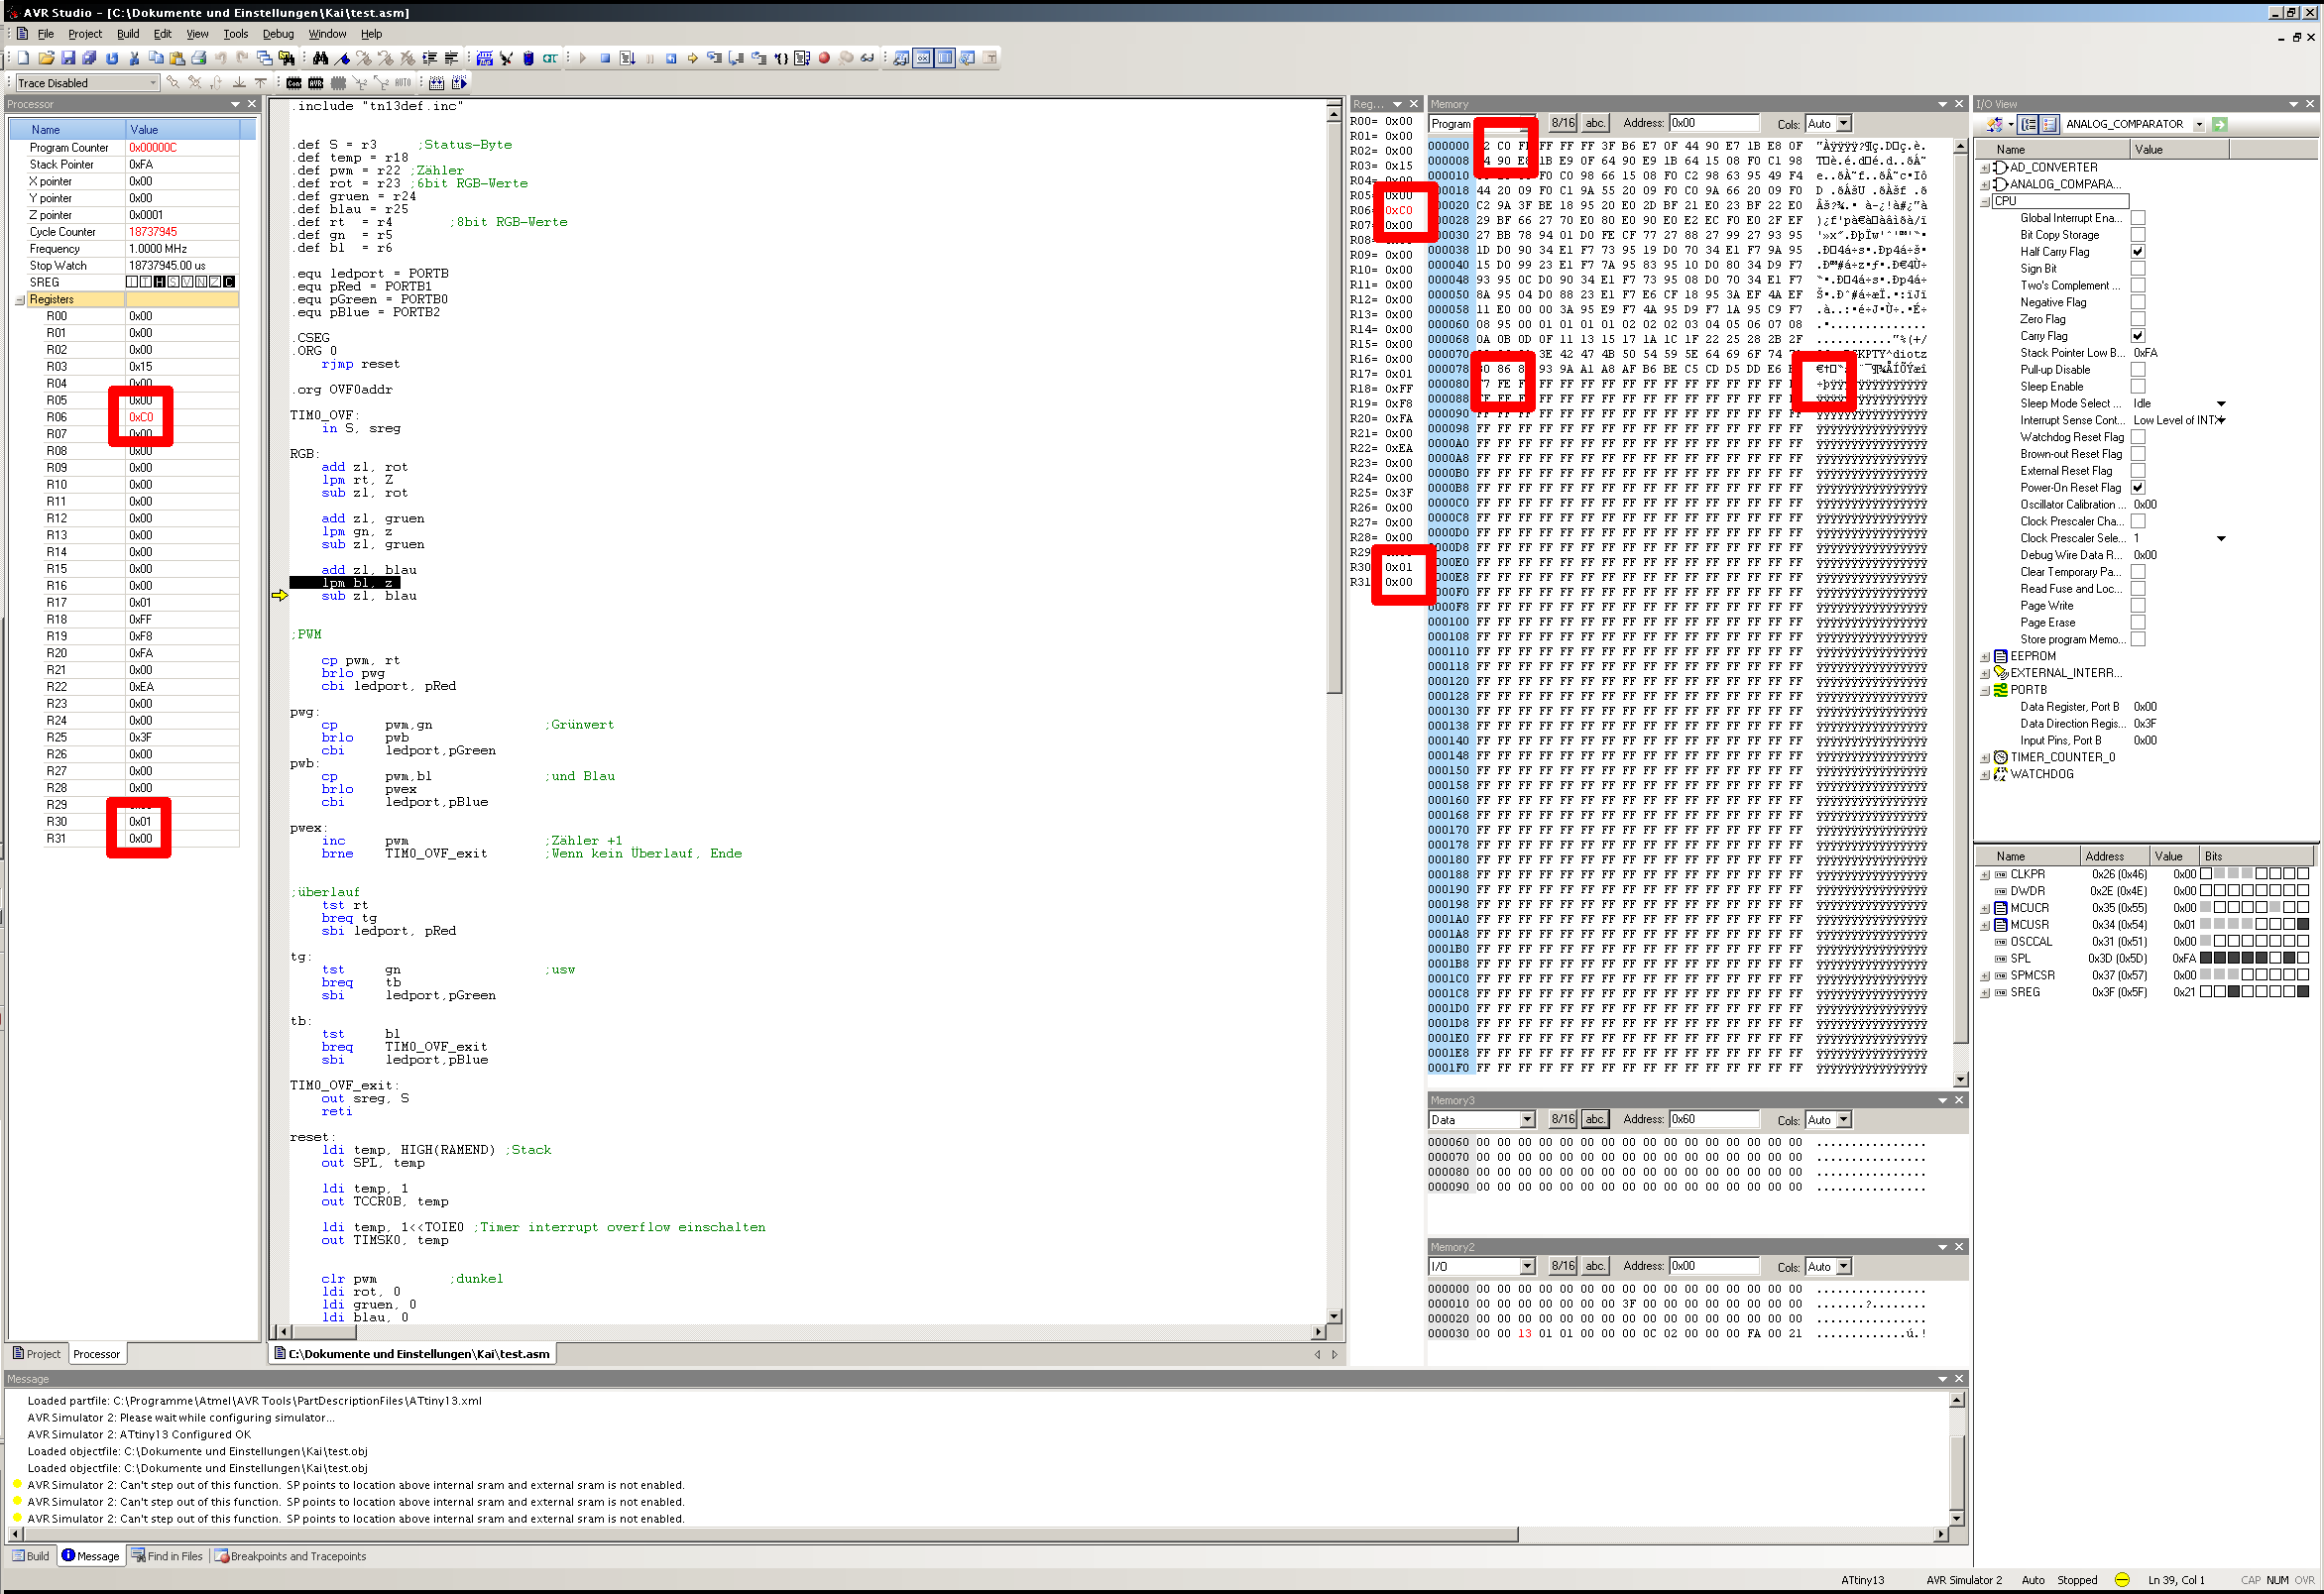Toggle the Sleep Enable checkbox
Screen dimensions: 2324x1594
coord(2138,387)
